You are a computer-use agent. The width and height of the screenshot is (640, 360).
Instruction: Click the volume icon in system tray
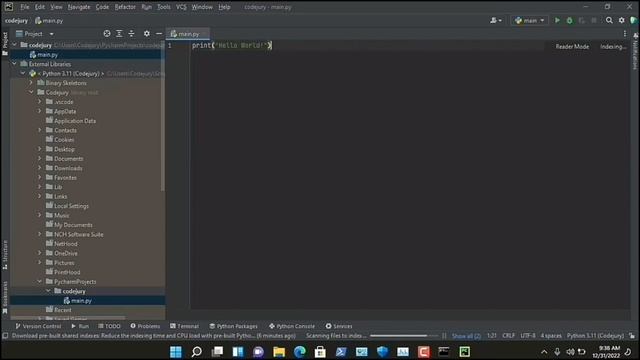[x=570, y=352]
